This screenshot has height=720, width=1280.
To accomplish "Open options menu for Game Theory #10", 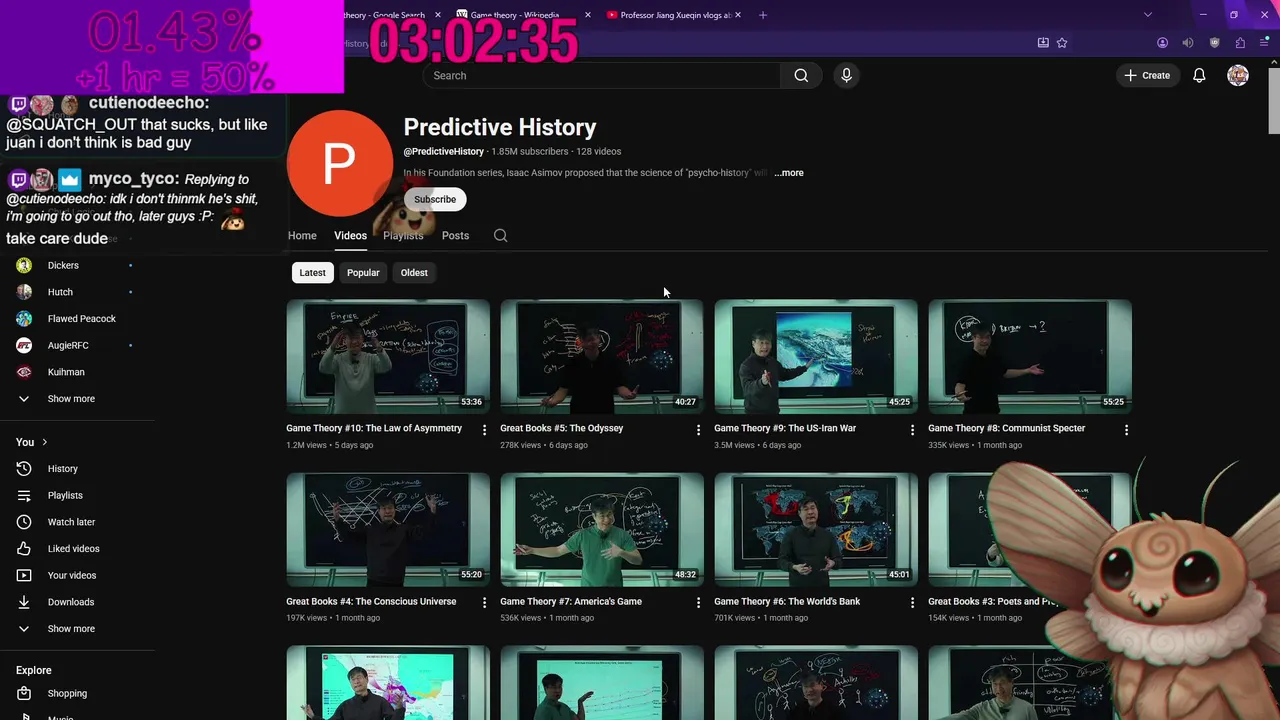I will click(x=485, y=430).
